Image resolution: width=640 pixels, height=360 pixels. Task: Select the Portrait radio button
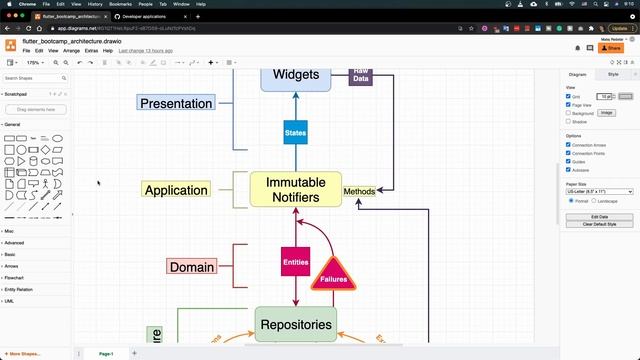point(571,201)
